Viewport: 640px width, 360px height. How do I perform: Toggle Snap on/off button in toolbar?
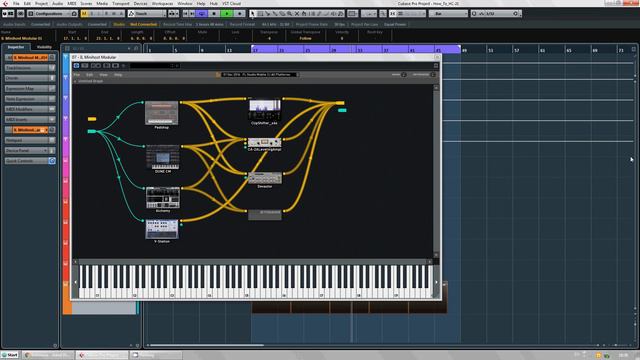393,13
